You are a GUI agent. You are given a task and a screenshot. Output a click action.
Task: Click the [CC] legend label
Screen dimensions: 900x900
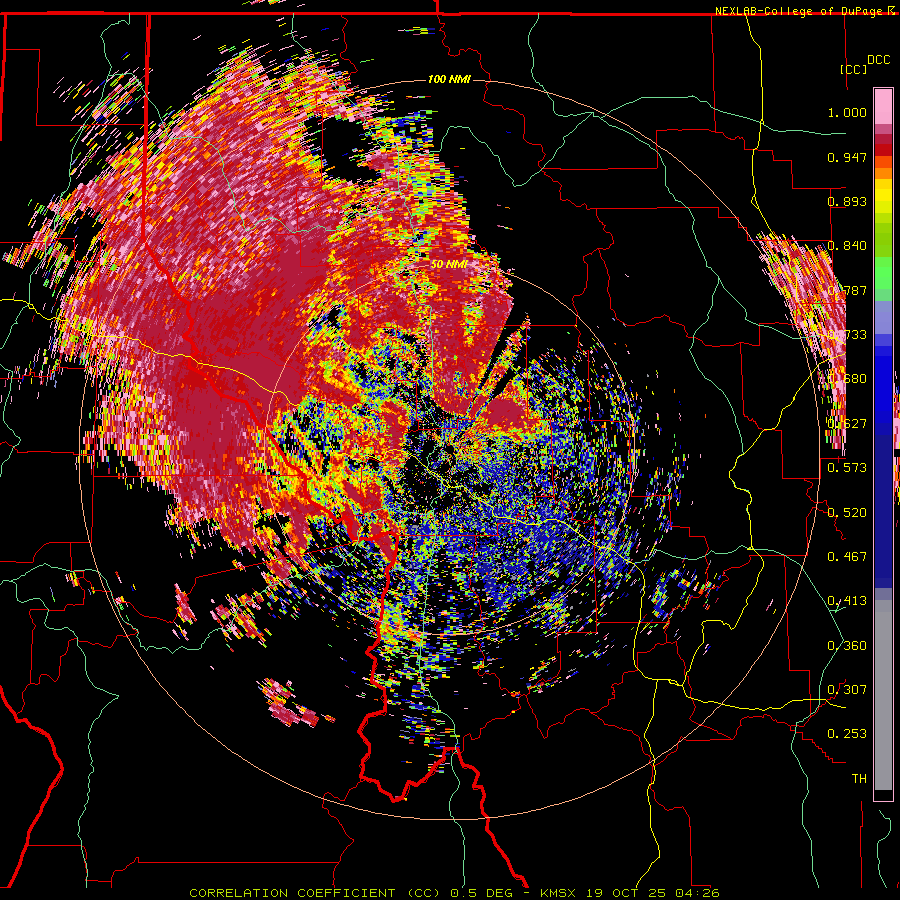[853, 69]
